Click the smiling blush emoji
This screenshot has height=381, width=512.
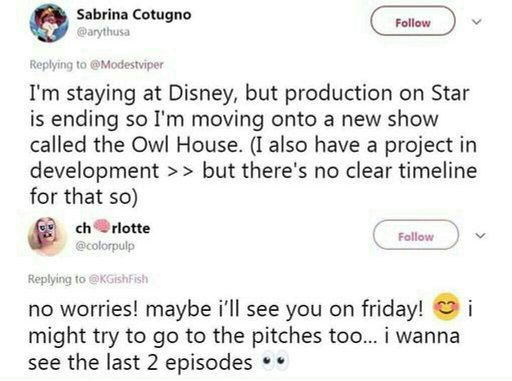446,307
